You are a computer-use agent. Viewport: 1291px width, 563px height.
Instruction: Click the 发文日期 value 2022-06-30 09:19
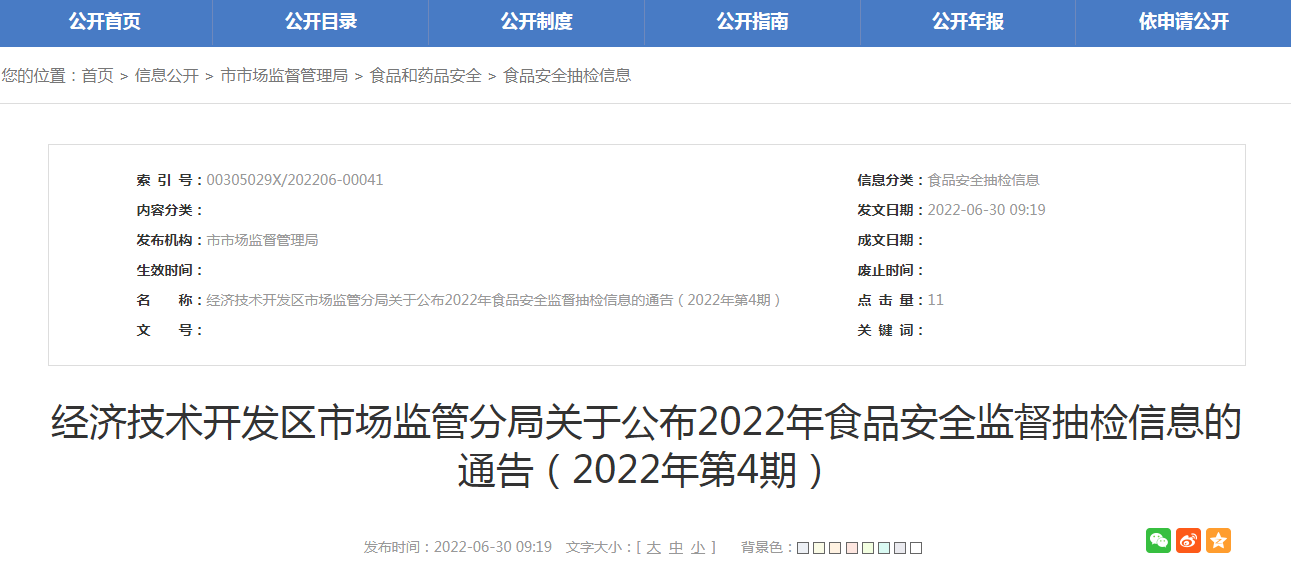tap(987, 210)
